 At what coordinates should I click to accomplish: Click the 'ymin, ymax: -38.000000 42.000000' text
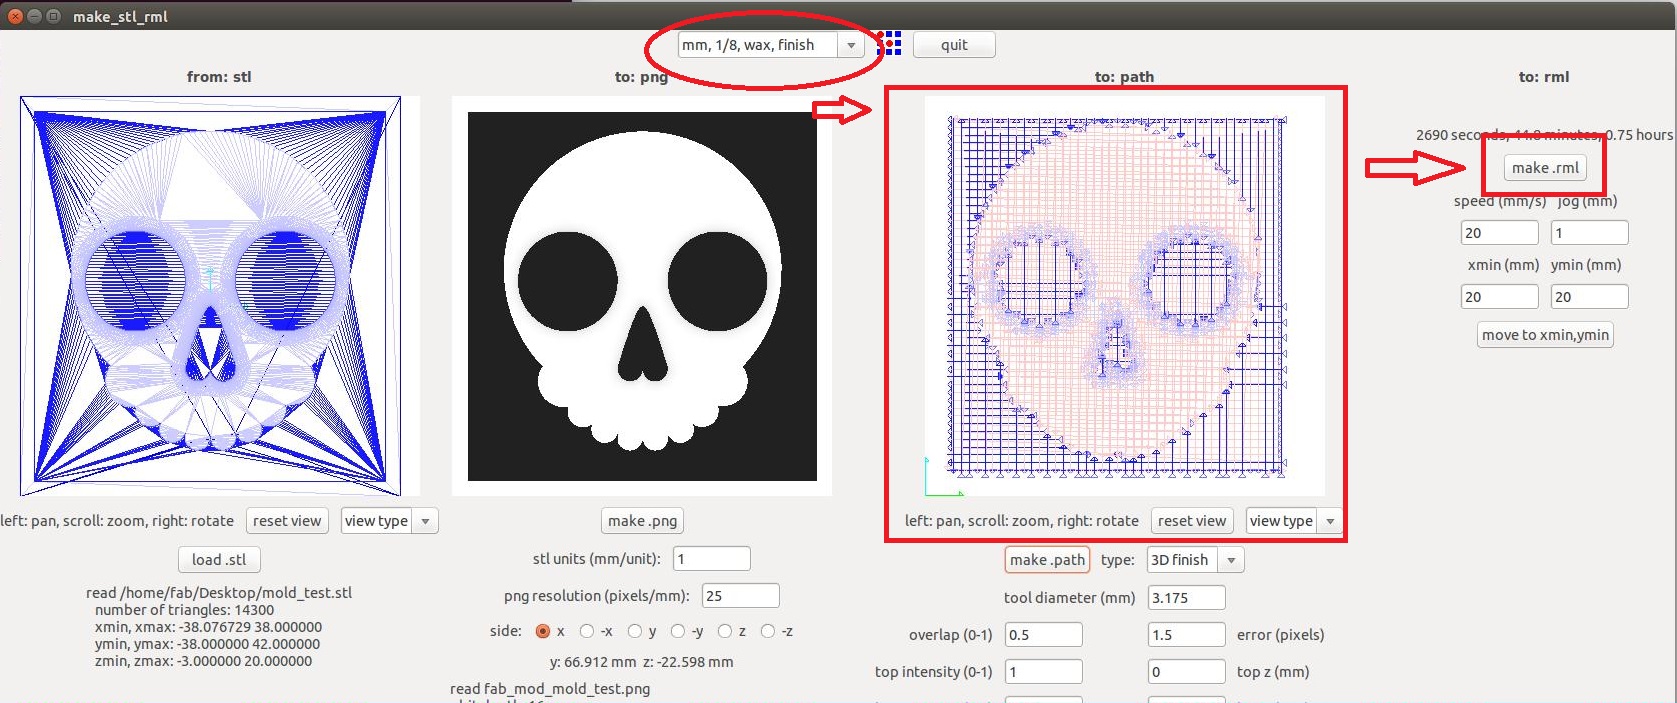pyautogui.click(x=207, y=644)
